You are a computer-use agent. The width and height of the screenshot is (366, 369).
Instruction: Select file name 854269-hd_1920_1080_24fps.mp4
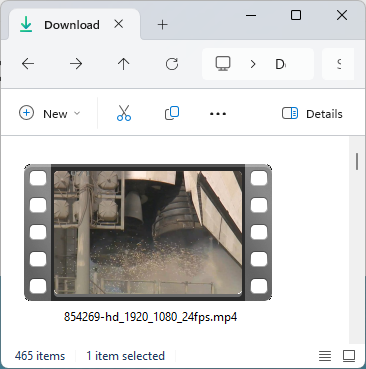[150, 317]
